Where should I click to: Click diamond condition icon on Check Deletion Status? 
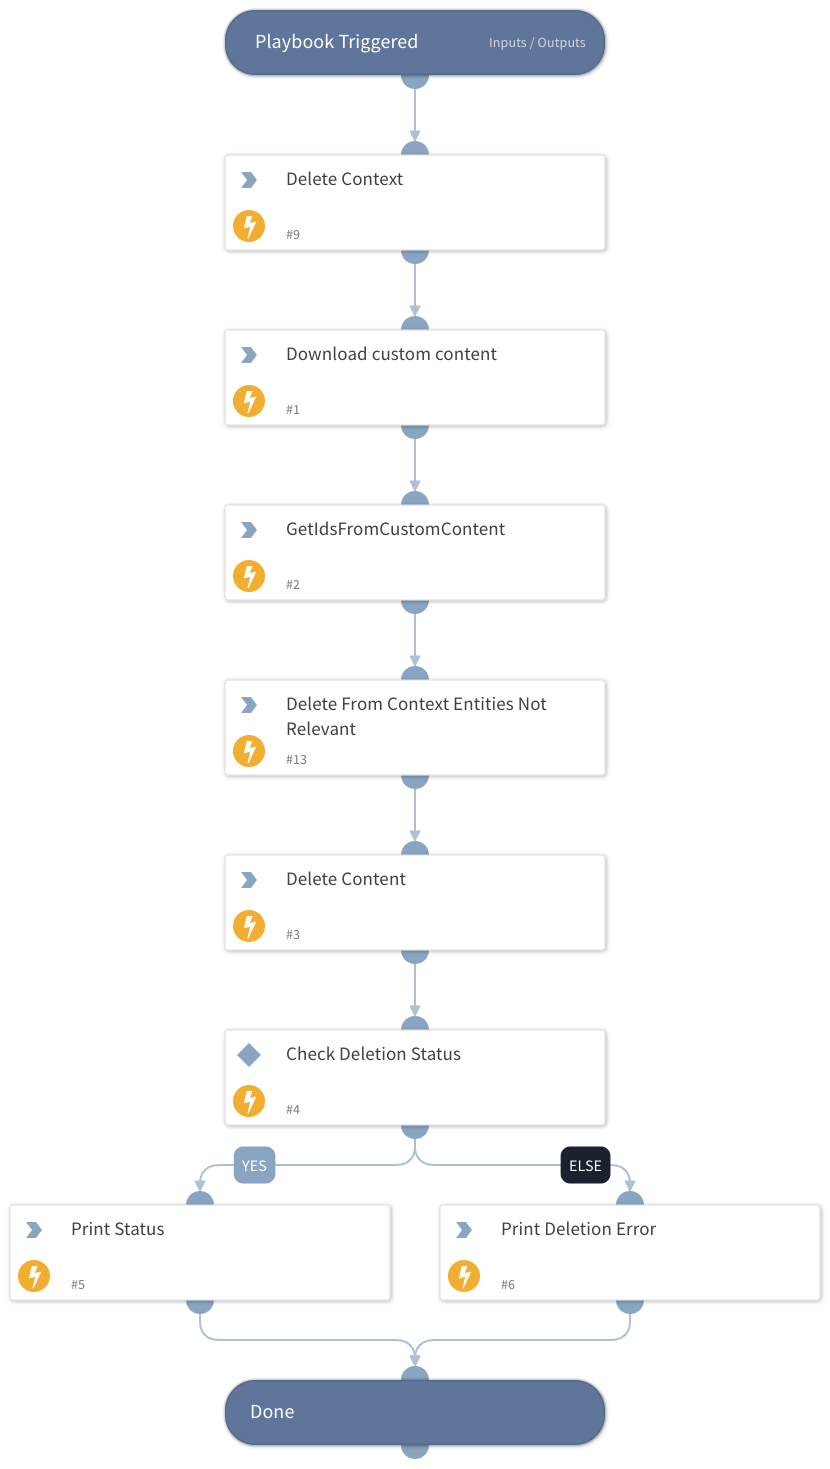pyautogui.click(x=249, y=1054)
